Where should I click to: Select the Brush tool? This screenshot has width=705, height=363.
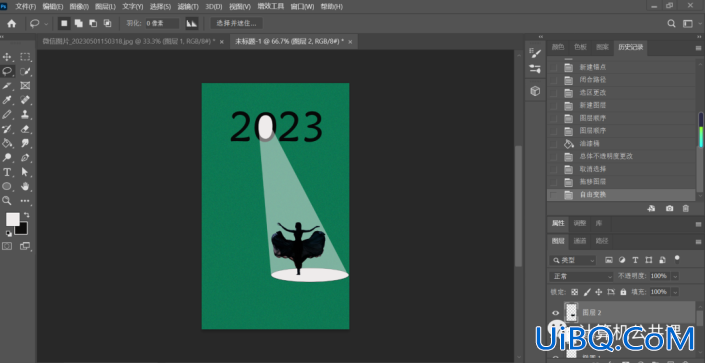[x=7, y=114]
